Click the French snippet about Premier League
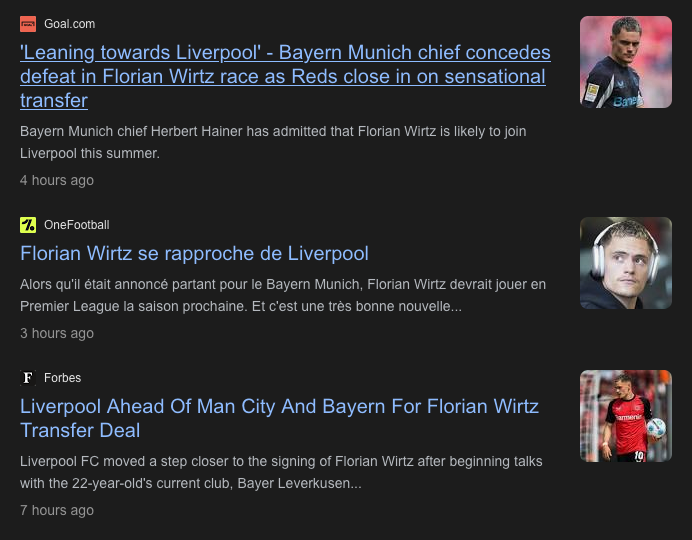The height and width of the screenshot is (540, 692). pyautogui.click(x=283, y=295)
